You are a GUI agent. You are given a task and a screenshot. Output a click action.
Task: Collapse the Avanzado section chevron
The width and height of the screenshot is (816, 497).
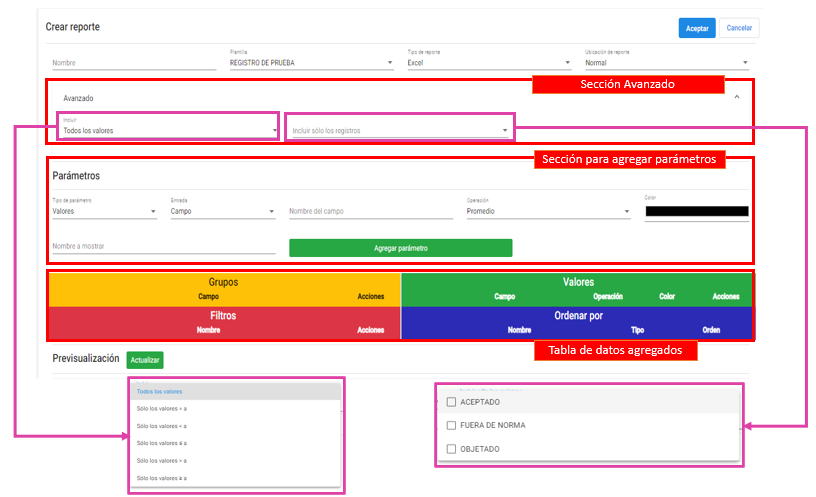point(737,97)
